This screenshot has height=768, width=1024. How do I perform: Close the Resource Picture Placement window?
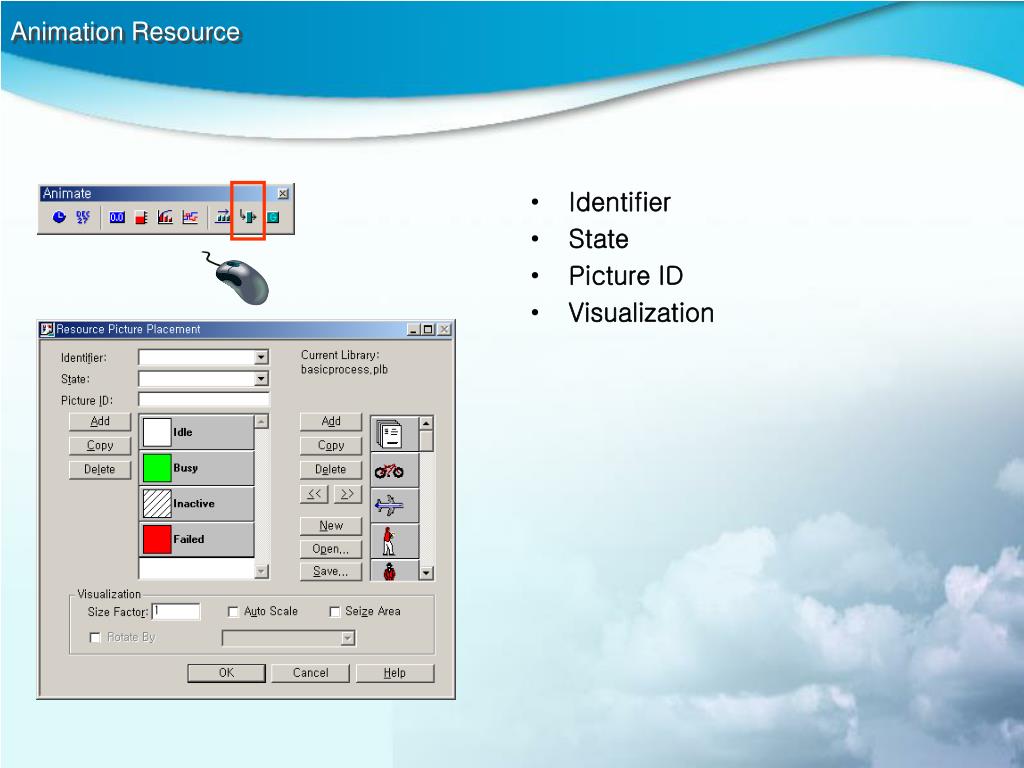point(444,330)
